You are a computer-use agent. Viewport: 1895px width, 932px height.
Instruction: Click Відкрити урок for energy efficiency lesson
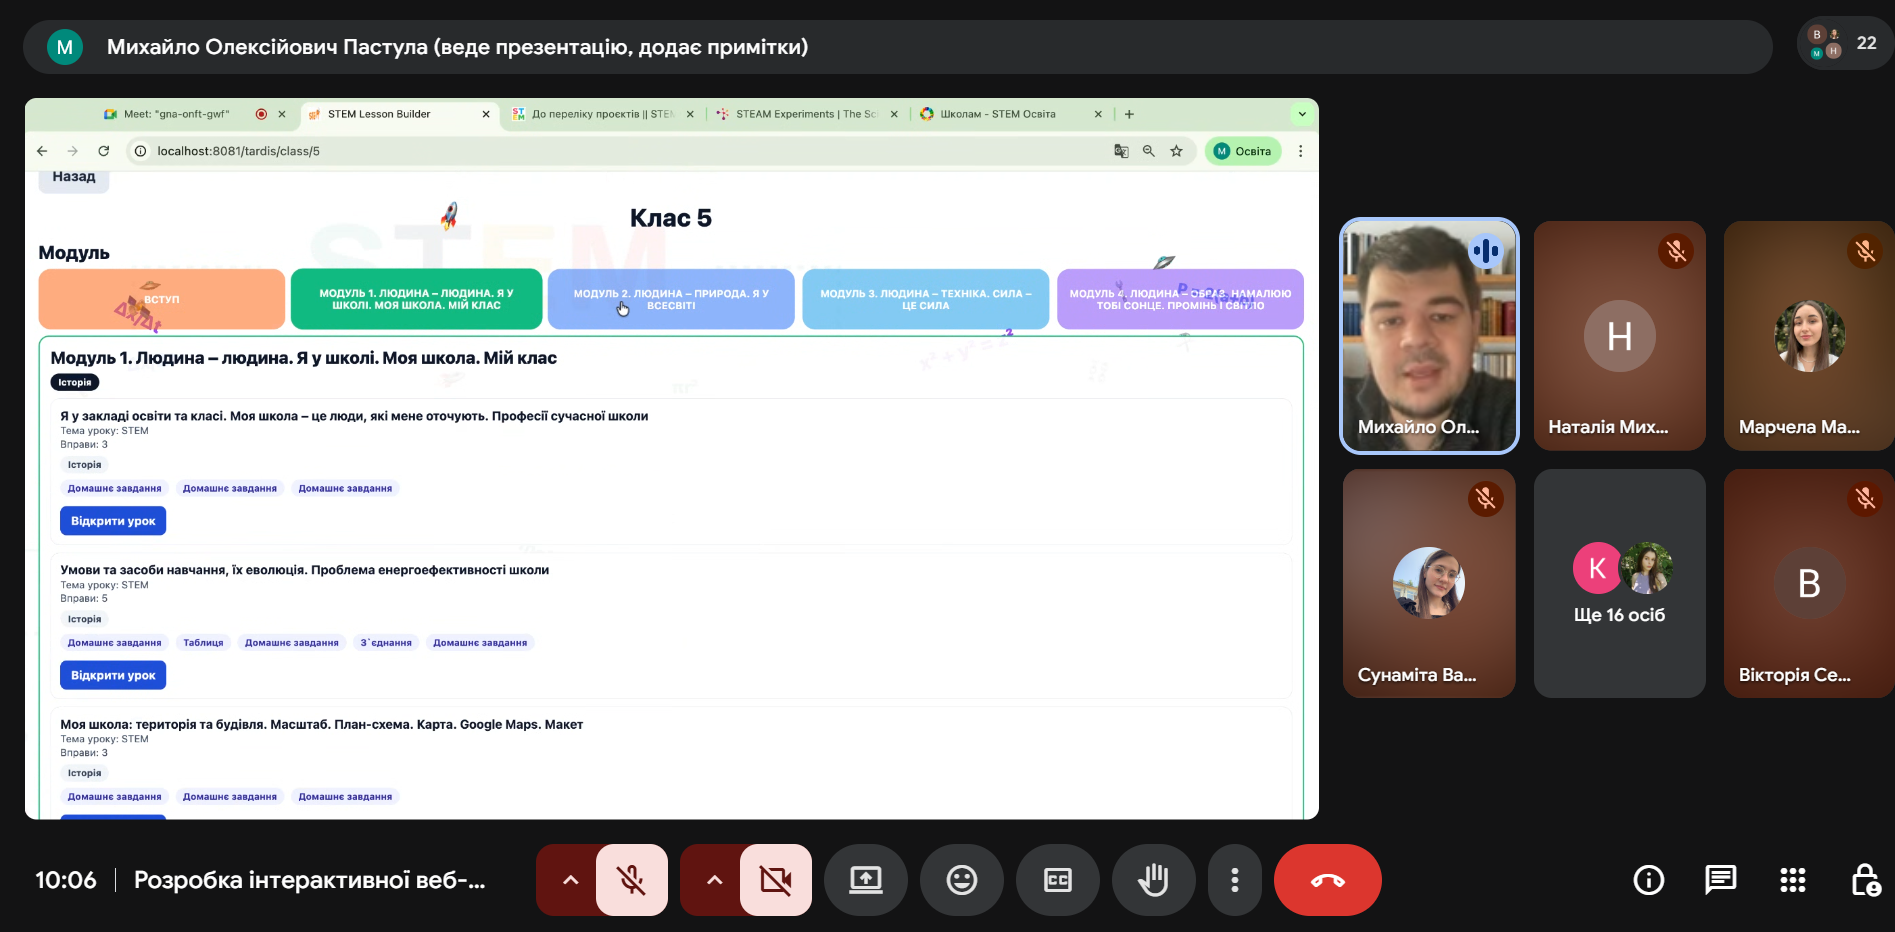[113, 675]
